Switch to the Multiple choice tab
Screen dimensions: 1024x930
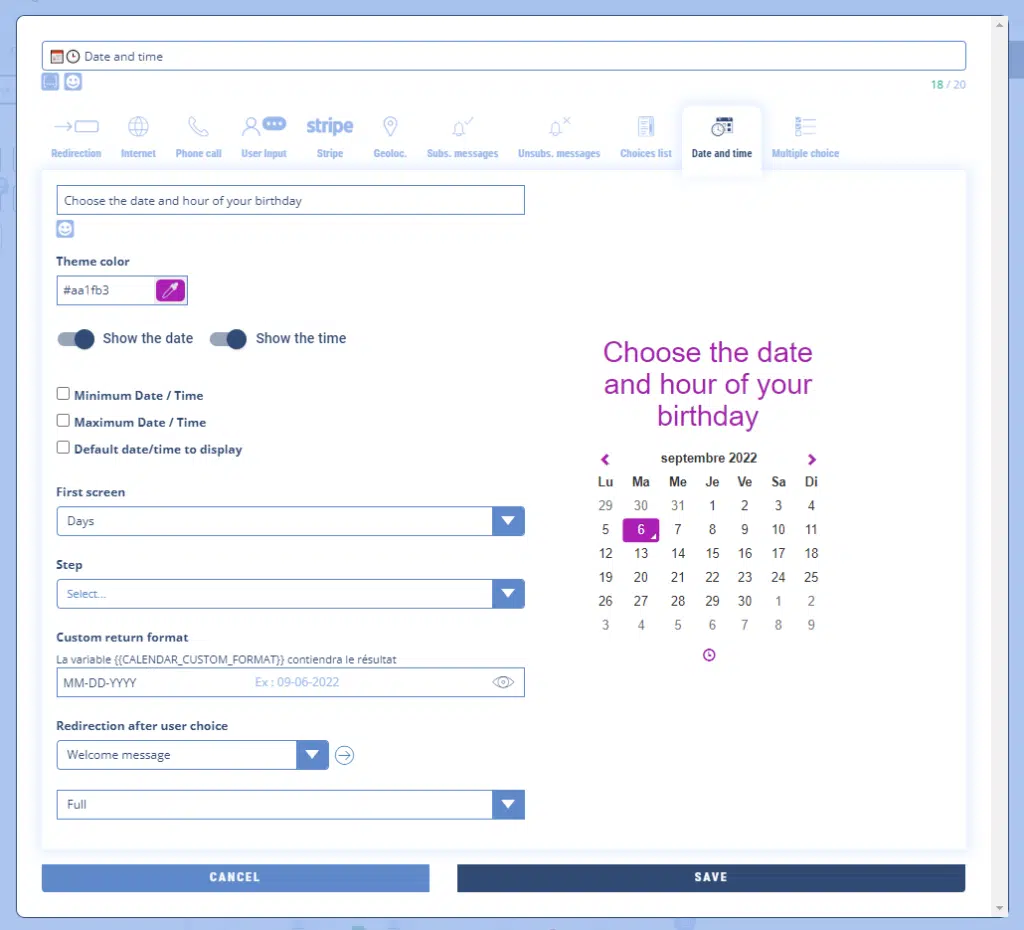(x=805, y=137)
